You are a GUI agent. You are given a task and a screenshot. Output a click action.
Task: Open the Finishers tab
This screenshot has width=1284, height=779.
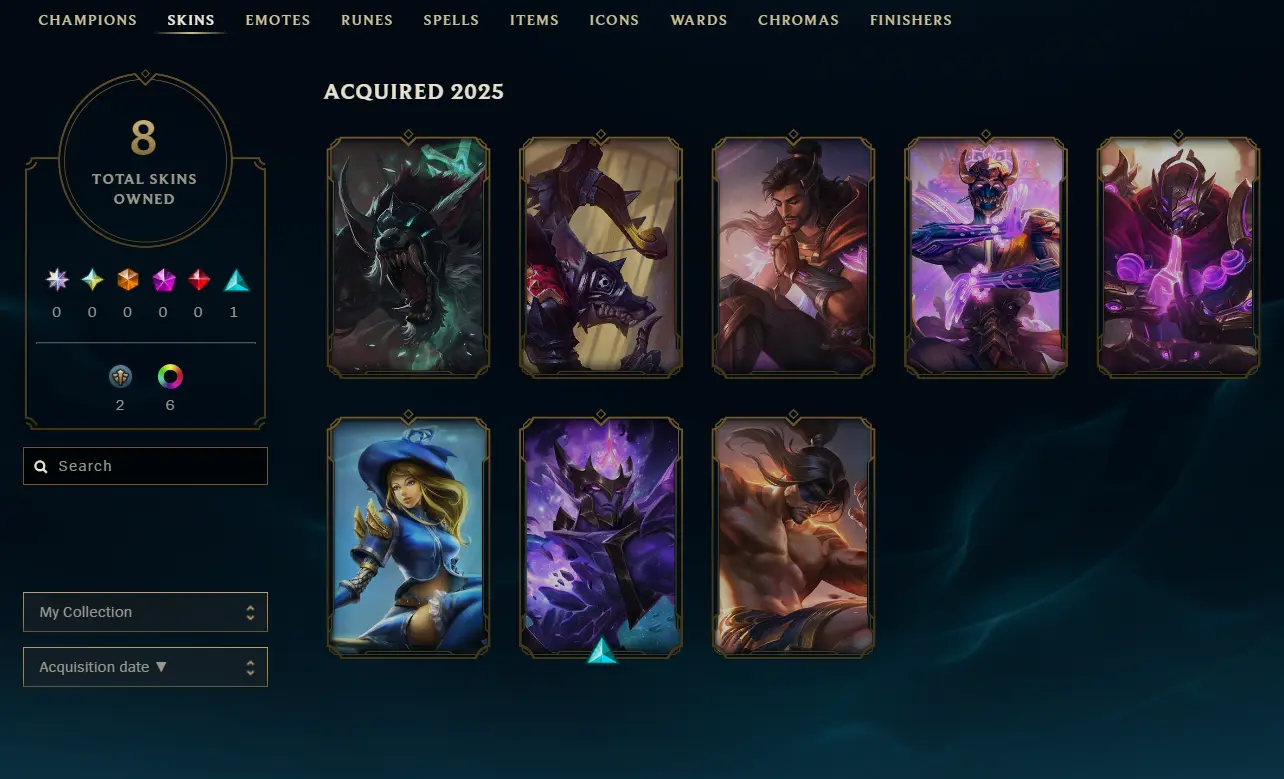(911, 20)
